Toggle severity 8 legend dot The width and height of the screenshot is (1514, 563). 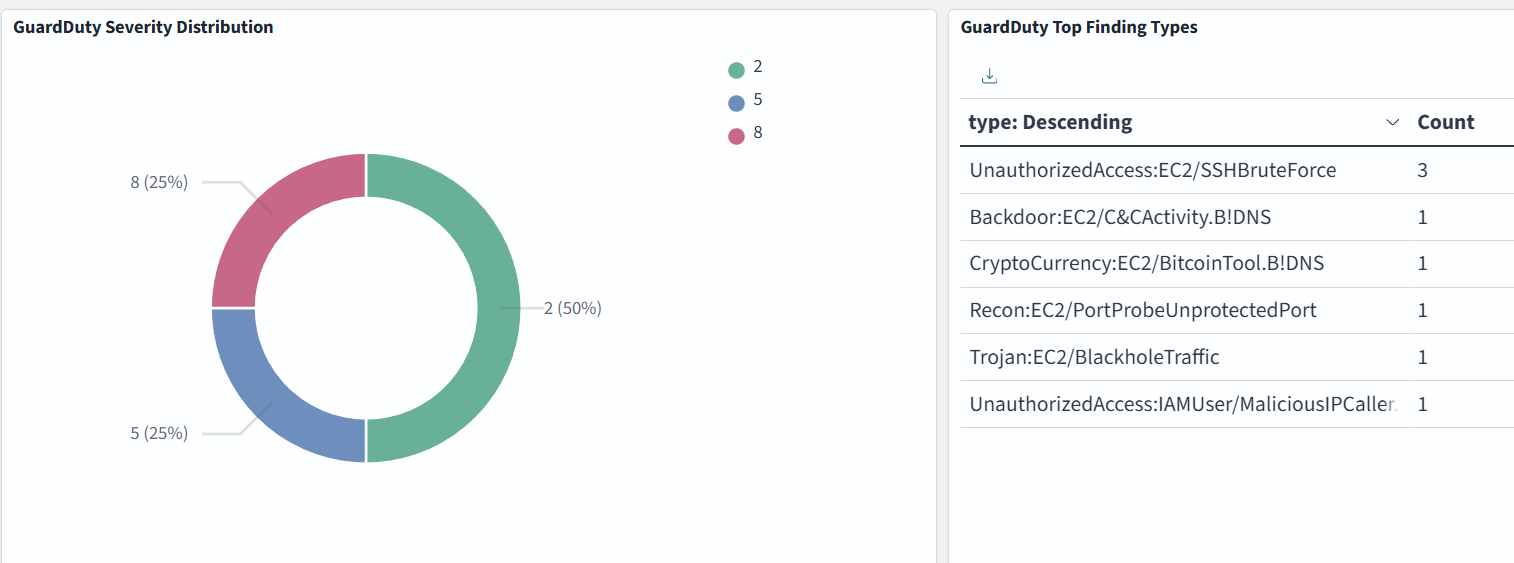click(737, 136)
